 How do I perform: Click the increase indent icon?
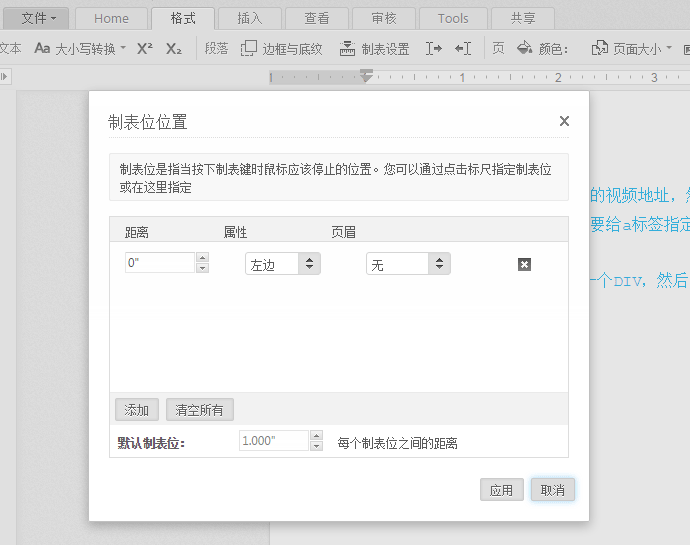(433, 48)
